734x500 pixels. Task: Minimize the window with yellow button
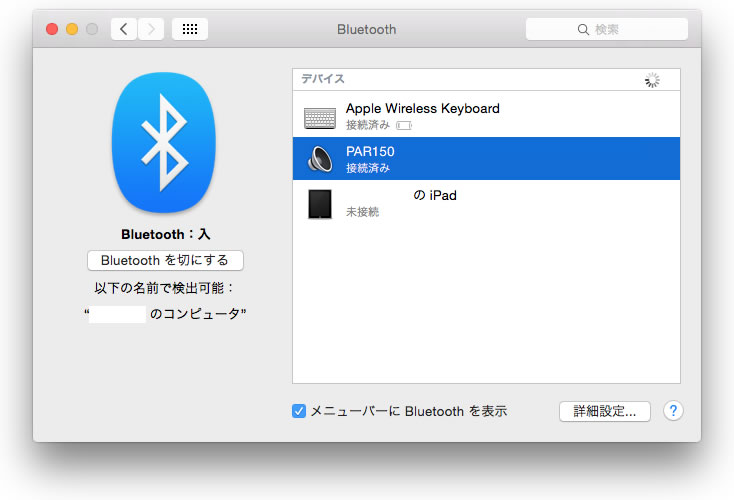72,29
